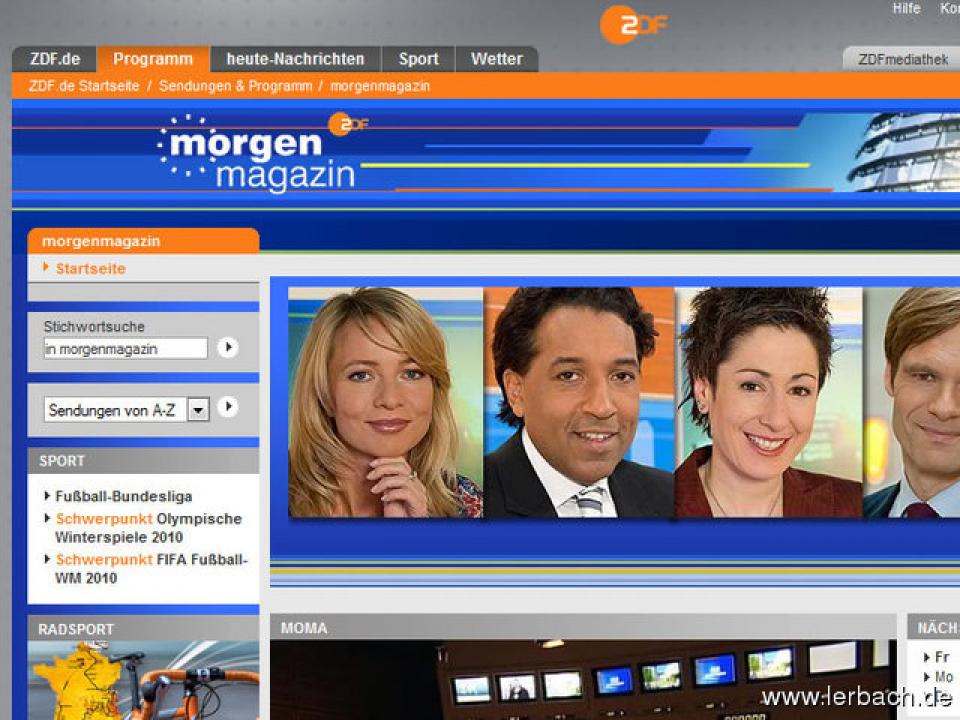Open the Sendungen von A-Z dropdown

[198, 409]
